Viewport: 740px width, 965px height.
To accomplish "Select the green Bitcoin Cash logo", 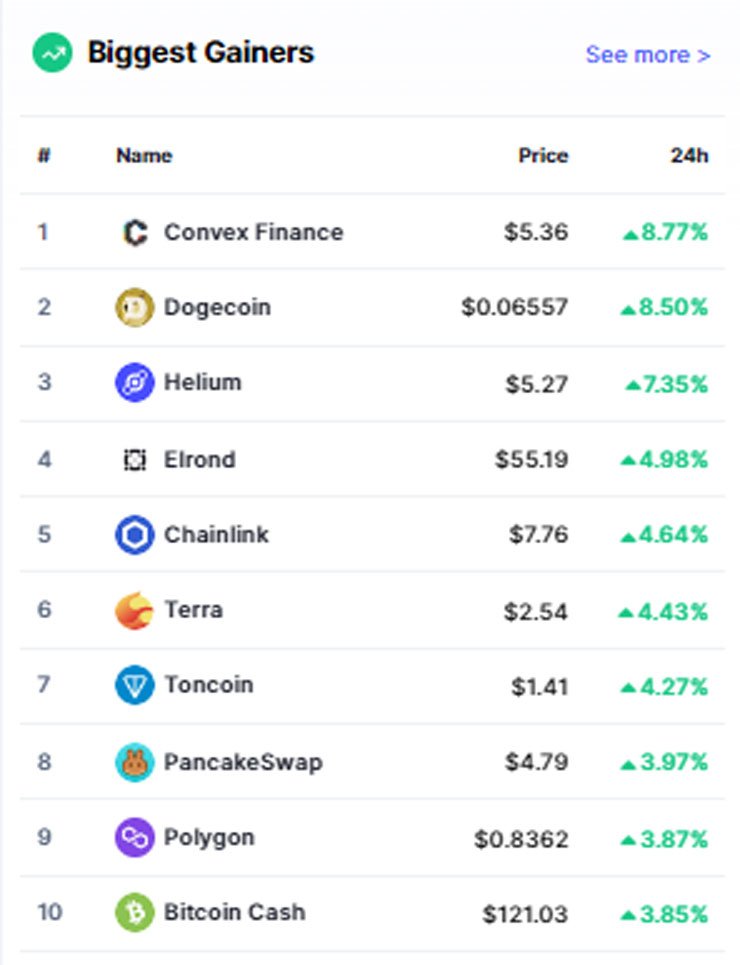I will click(x=135, y=913).
